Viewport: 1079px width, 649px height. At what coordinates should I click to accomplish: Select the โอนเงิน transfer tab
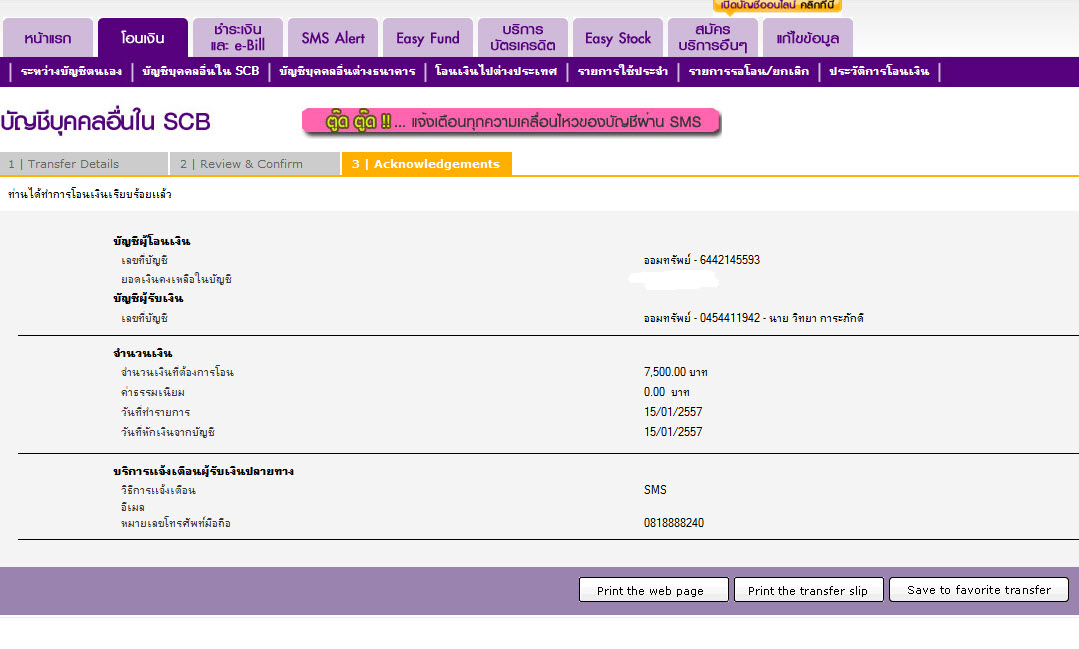coord(142,38)
